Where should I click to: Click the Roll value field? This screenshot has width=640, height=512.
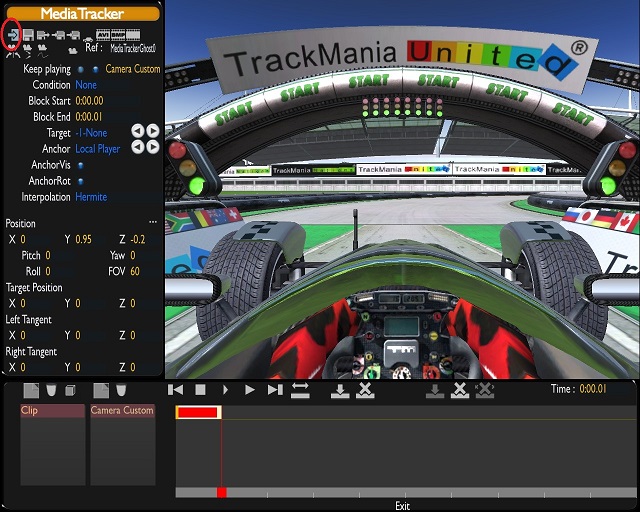(48, 272)
